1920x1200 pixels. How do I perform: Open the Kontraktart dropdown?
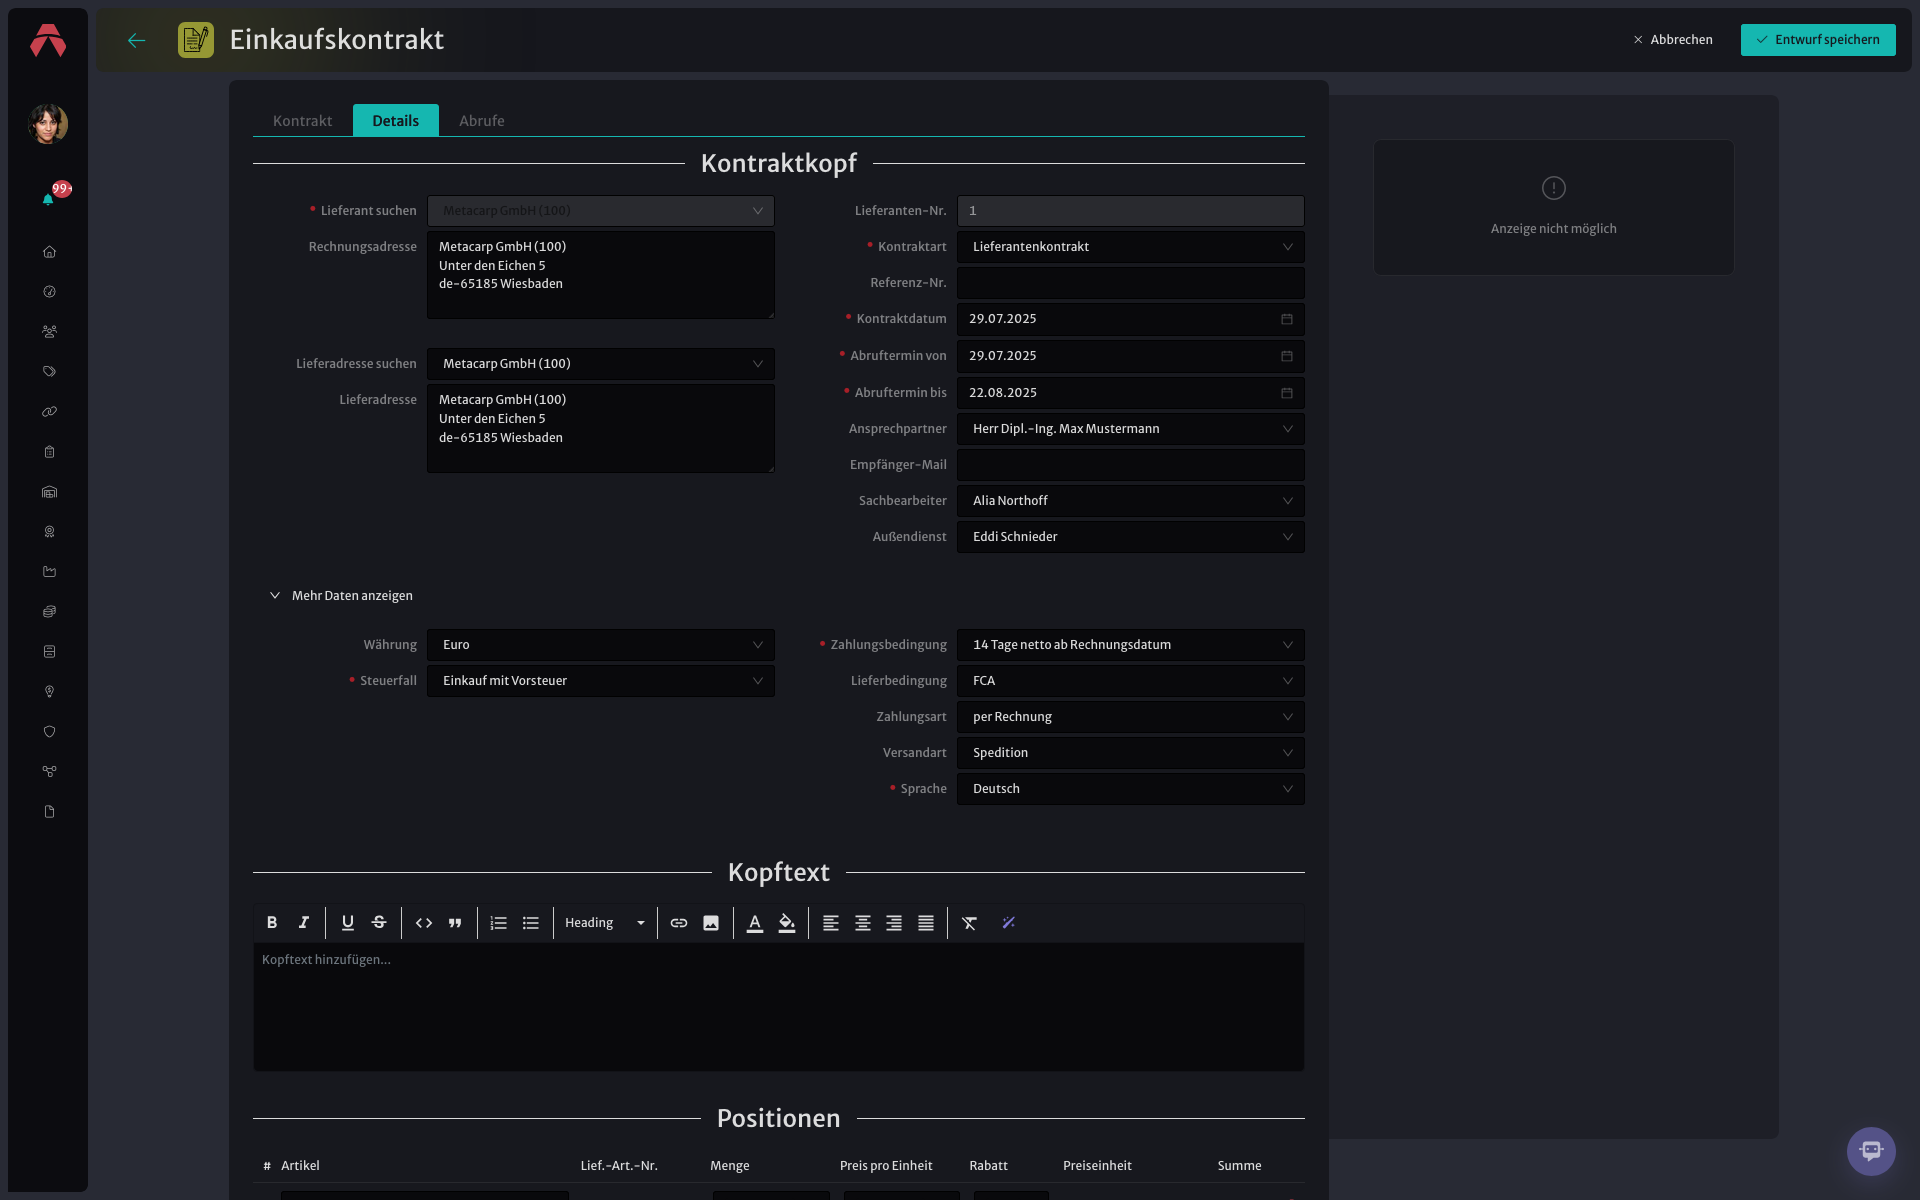[1130, 247]
